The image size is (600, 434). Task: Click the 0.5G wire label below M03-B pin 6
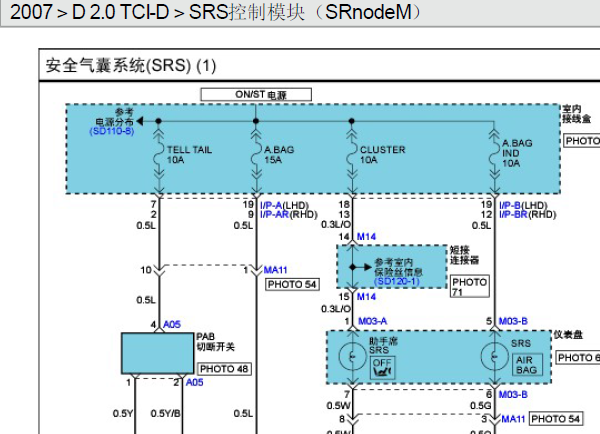(x=480, y=406)
